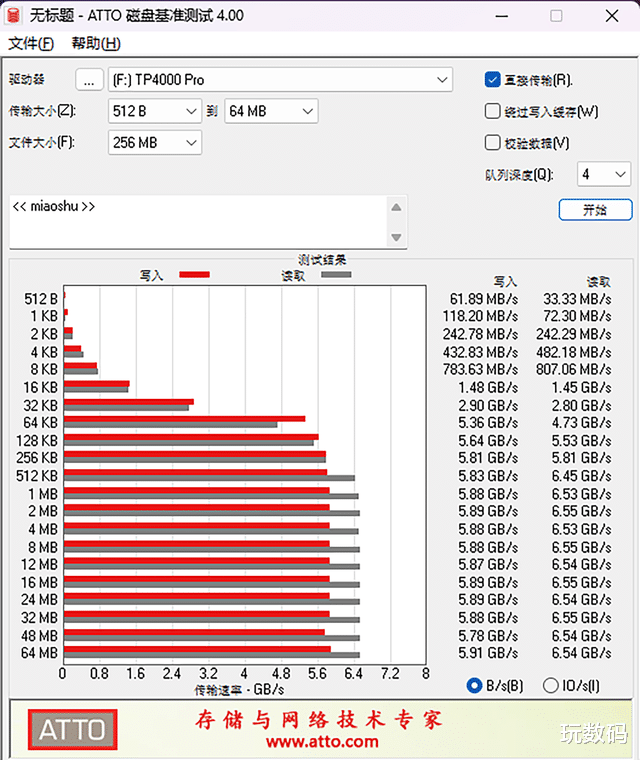Click the 测试结果 results heading
640x760 pixels.
[x=322, y=260]
